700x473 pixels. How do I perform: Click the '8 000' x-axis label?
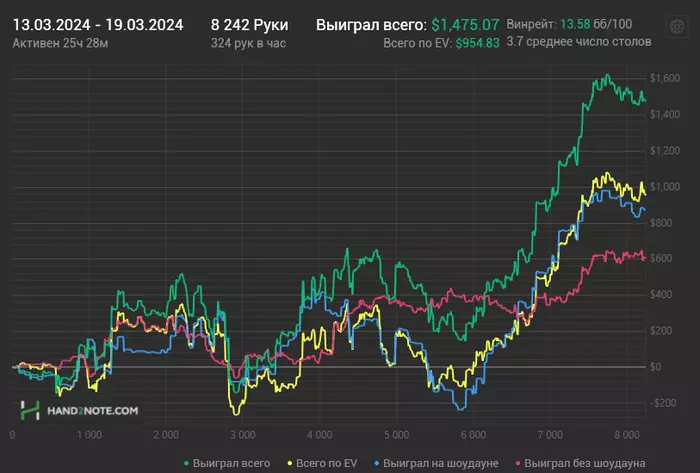[x=627, y=435]
